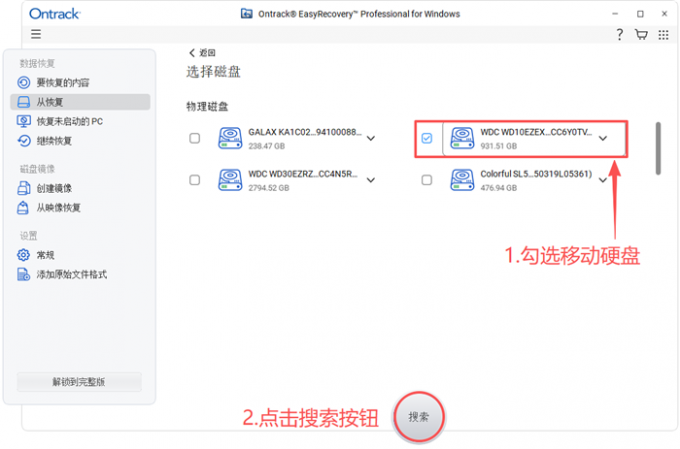Click the 创建镜像 icon in sidebar
Image resolution: width=680 pixels, height=449 pixels.
23,188
